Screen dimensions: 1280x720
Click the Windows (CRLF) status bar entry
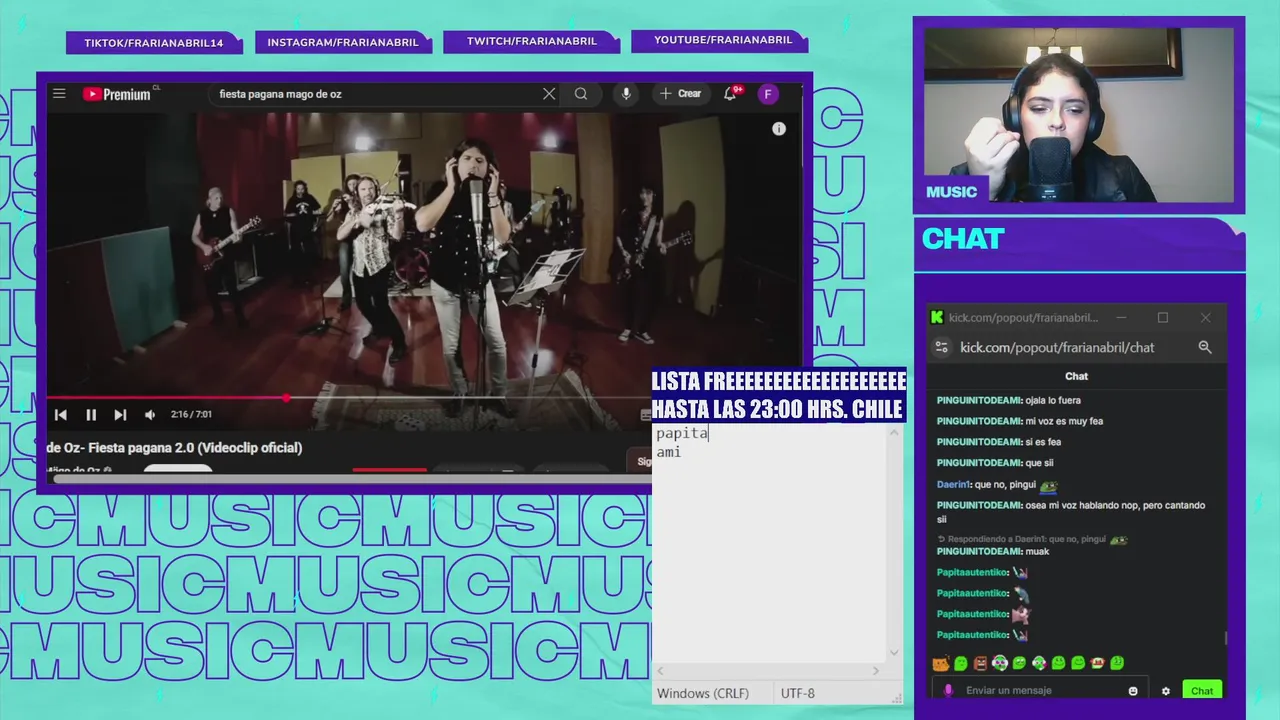point(703,693)
